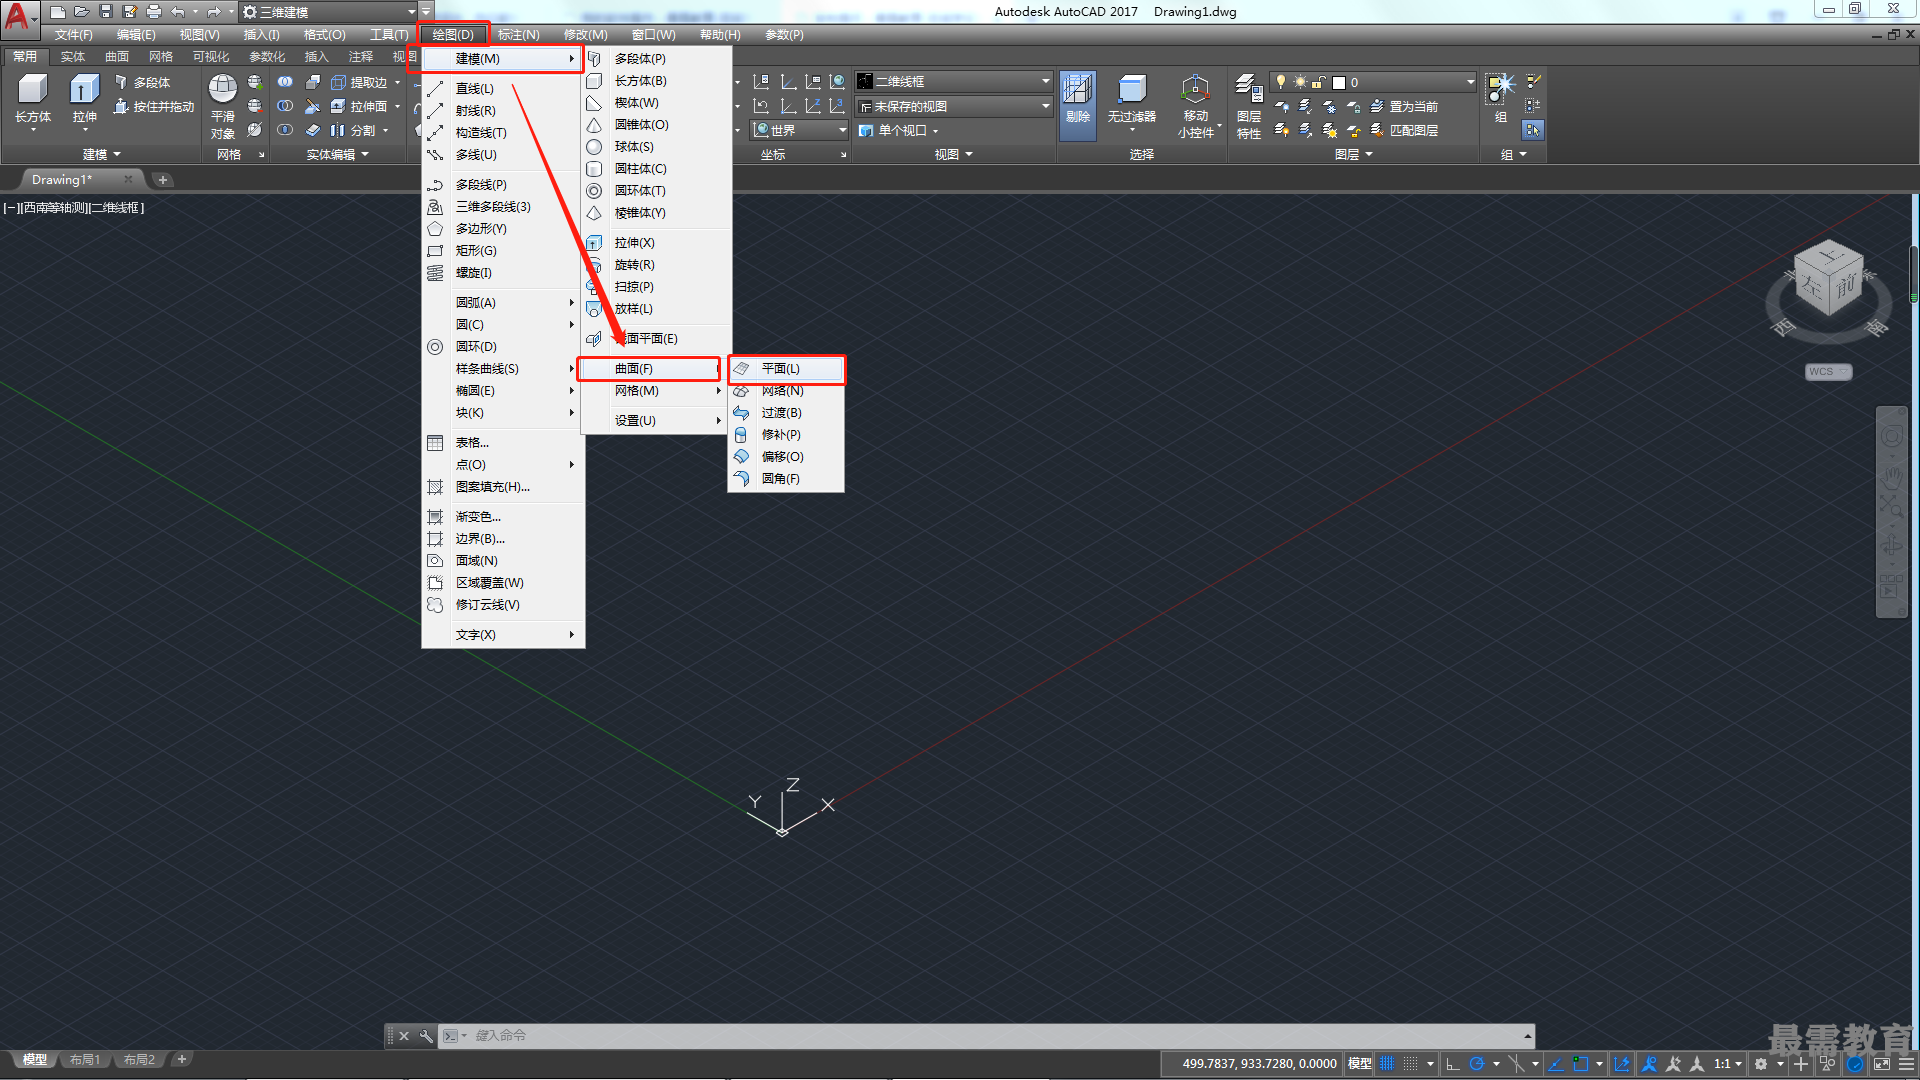Open the single viewport (单个视口) dropdown
This screenshot has height=1080, width=1920.
pos(899,130)
